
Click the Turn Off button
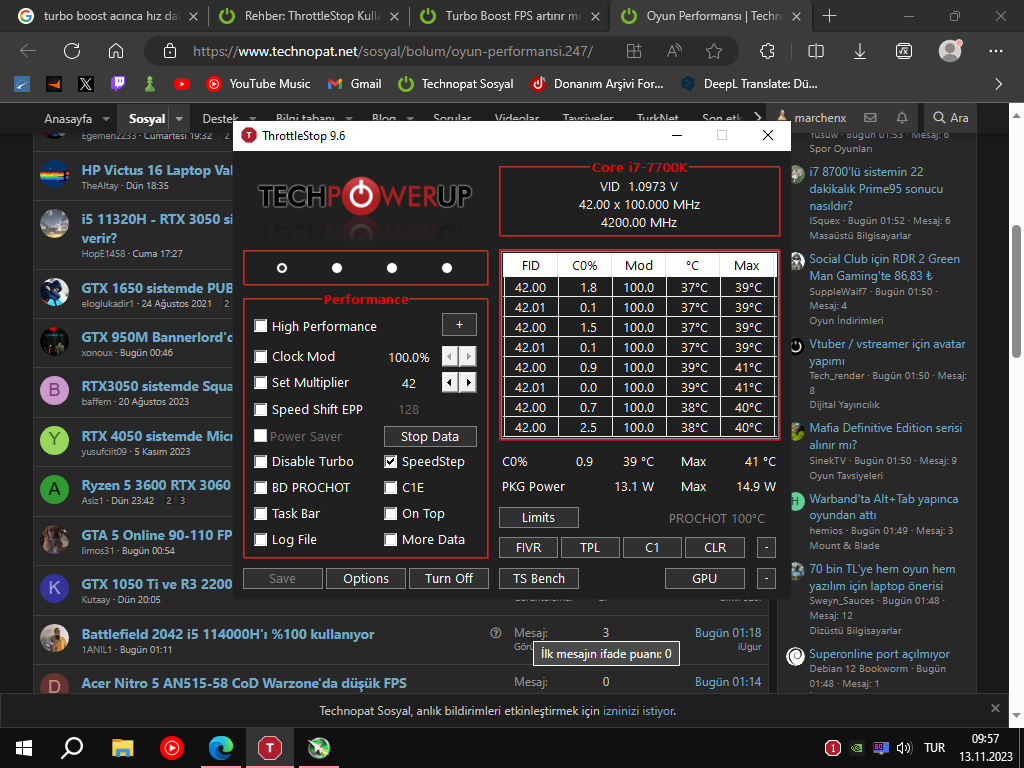[x=449, y=579]
